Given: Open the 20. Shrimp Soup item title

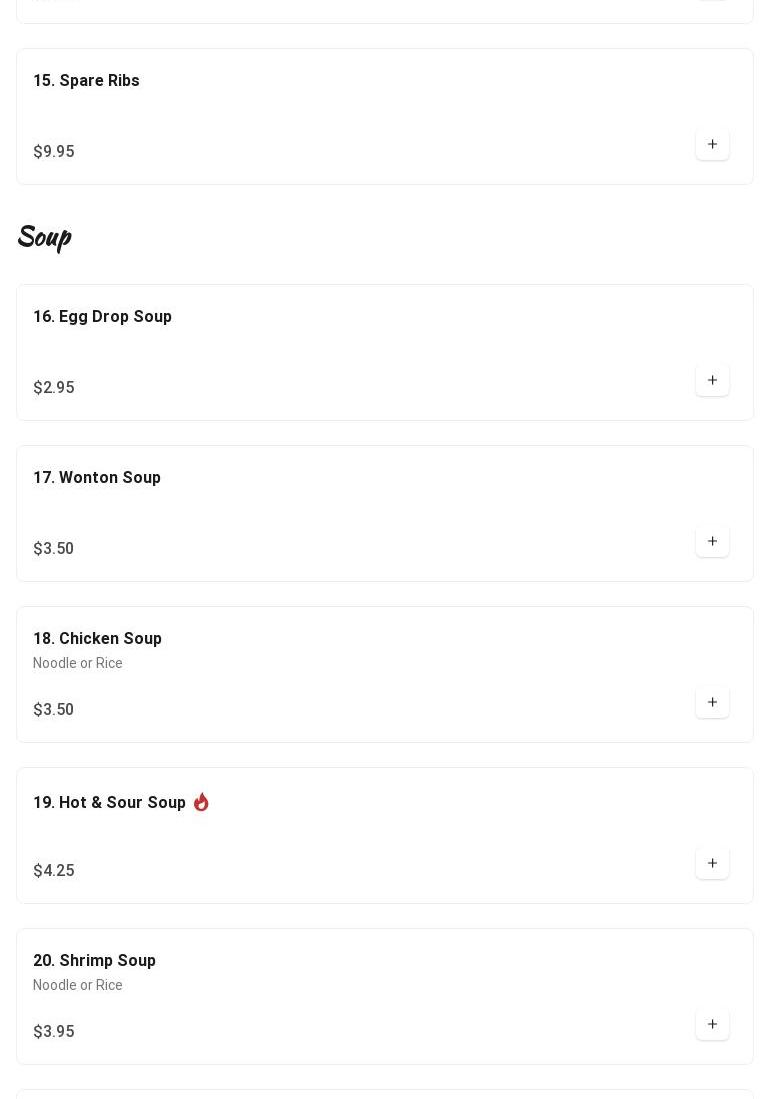Looking at the screenshot, I should [x=95, y=961].
